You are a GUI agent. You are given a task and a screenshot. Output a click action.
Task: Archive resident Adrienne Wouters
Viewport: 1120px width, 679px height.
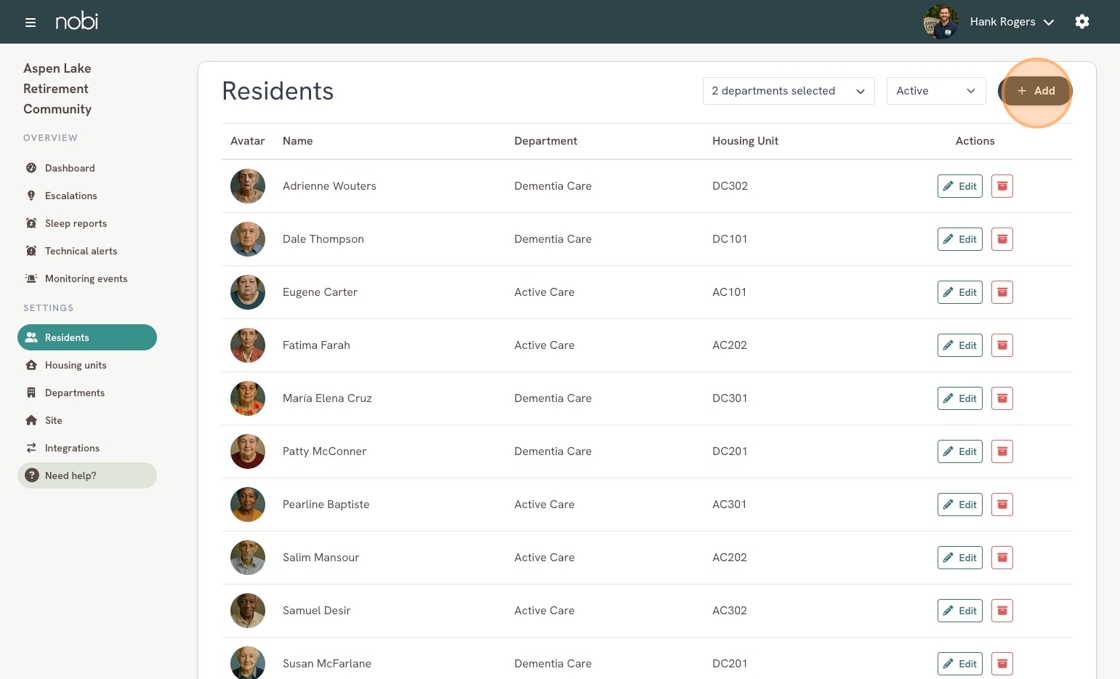[x=1002, y=186]
